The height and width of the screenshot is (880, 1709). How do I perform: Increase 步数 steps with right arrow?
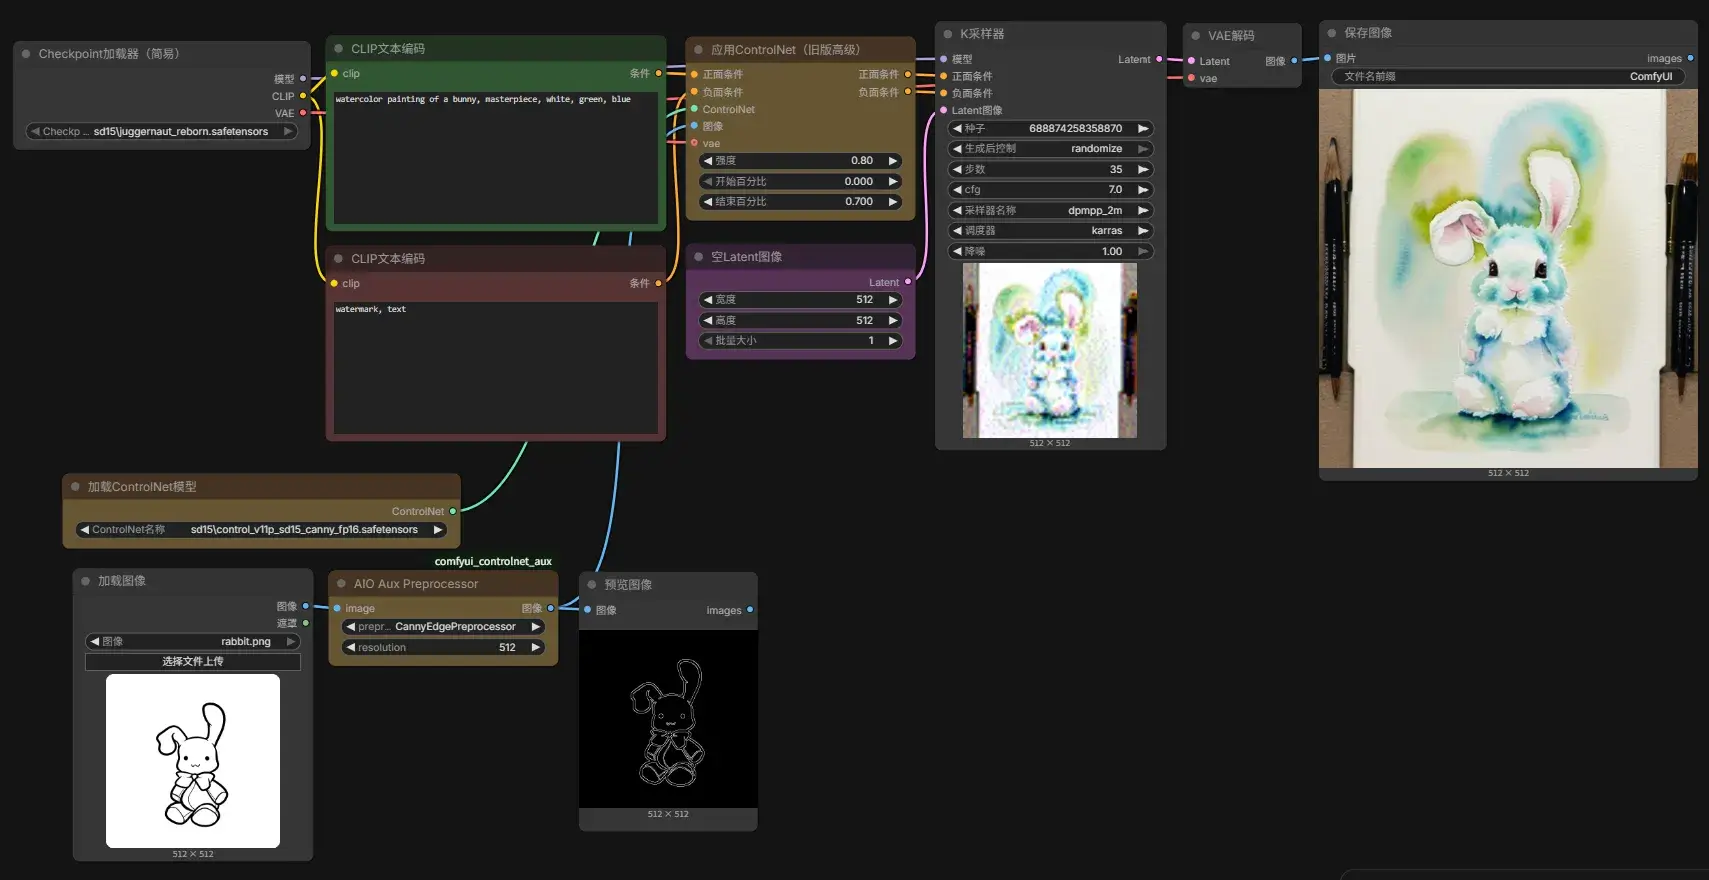[x=1143, y=170]
